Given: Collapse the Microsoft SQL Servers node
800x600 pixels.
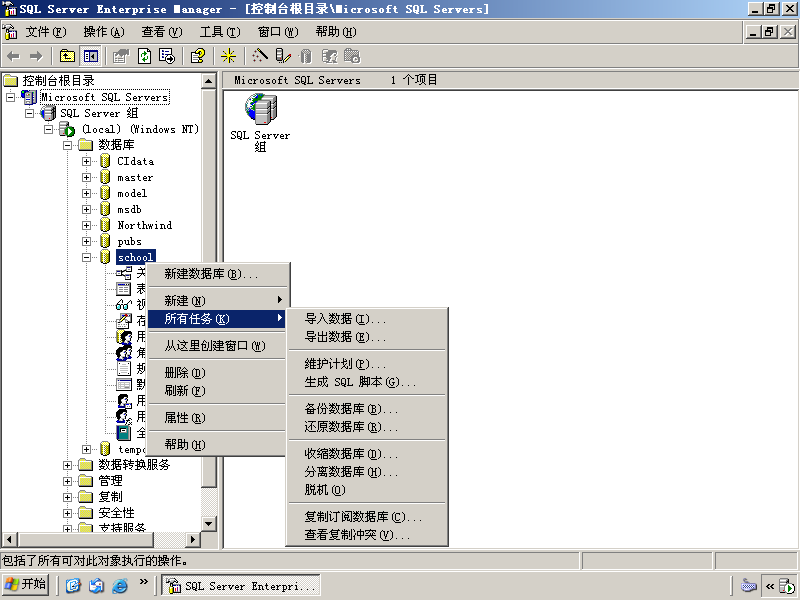Looking at the screenshot, I should tap(11, 97).
